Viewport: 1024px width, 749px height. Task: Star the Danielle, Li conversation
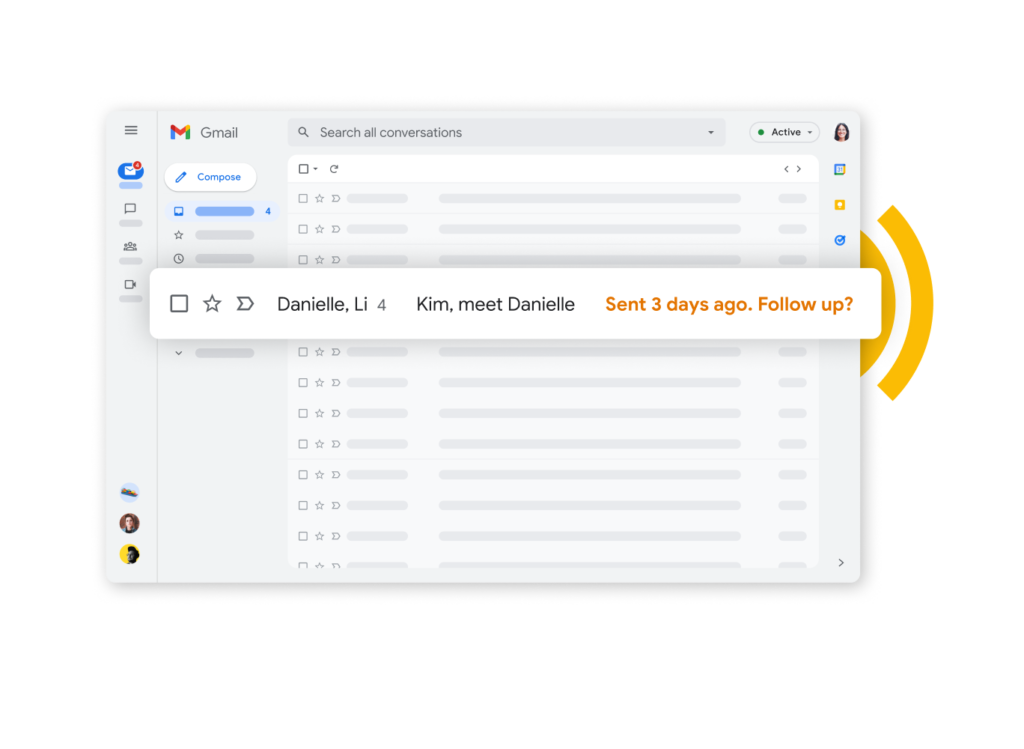[212, 304]
